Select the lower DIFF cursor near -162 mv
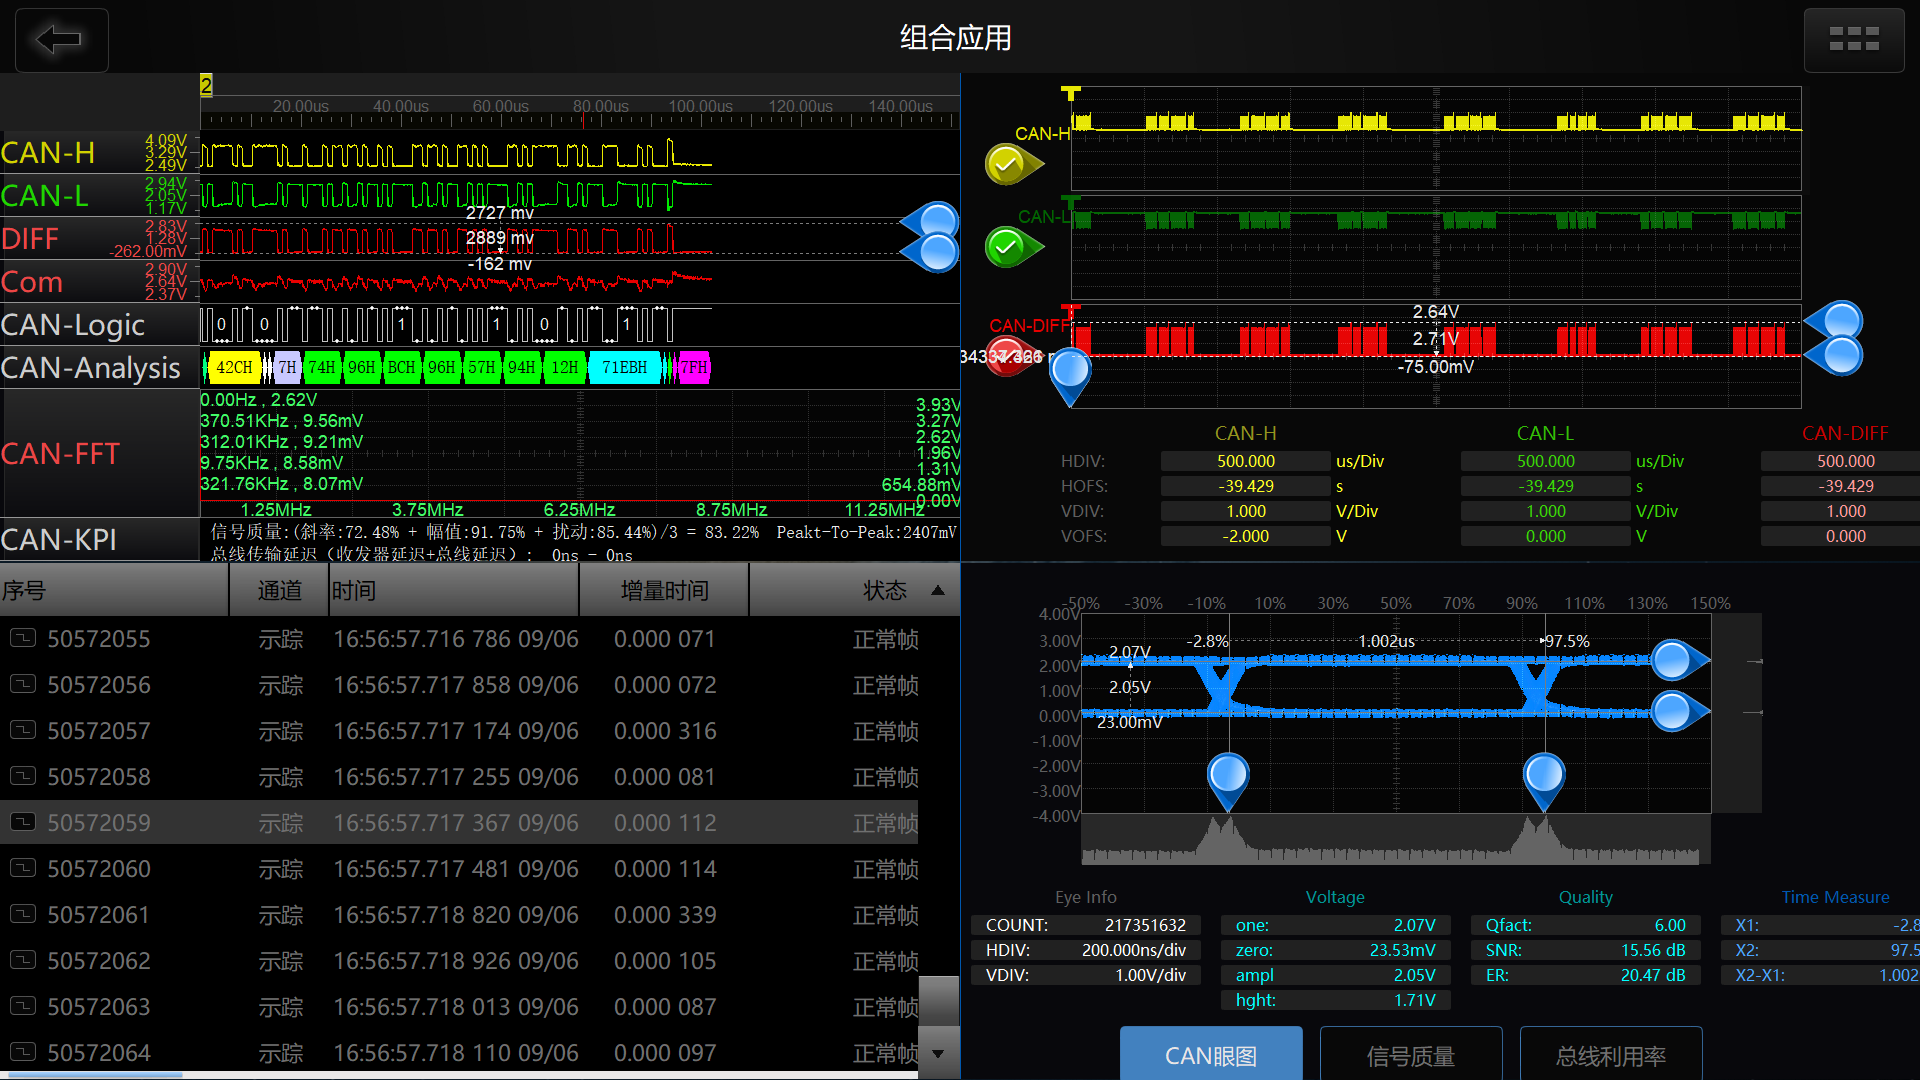This screenshot has height=1080, width=1920. 932,253
